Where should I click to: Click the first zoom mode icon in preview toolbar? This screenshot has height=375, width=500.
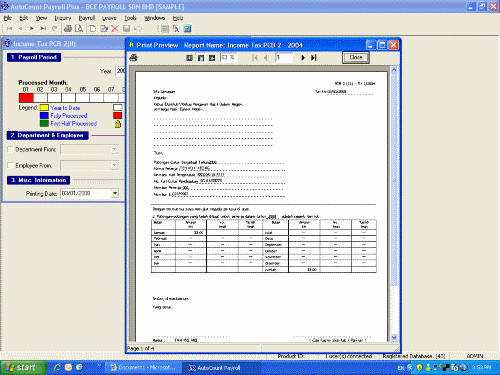(x=189, y=58)
